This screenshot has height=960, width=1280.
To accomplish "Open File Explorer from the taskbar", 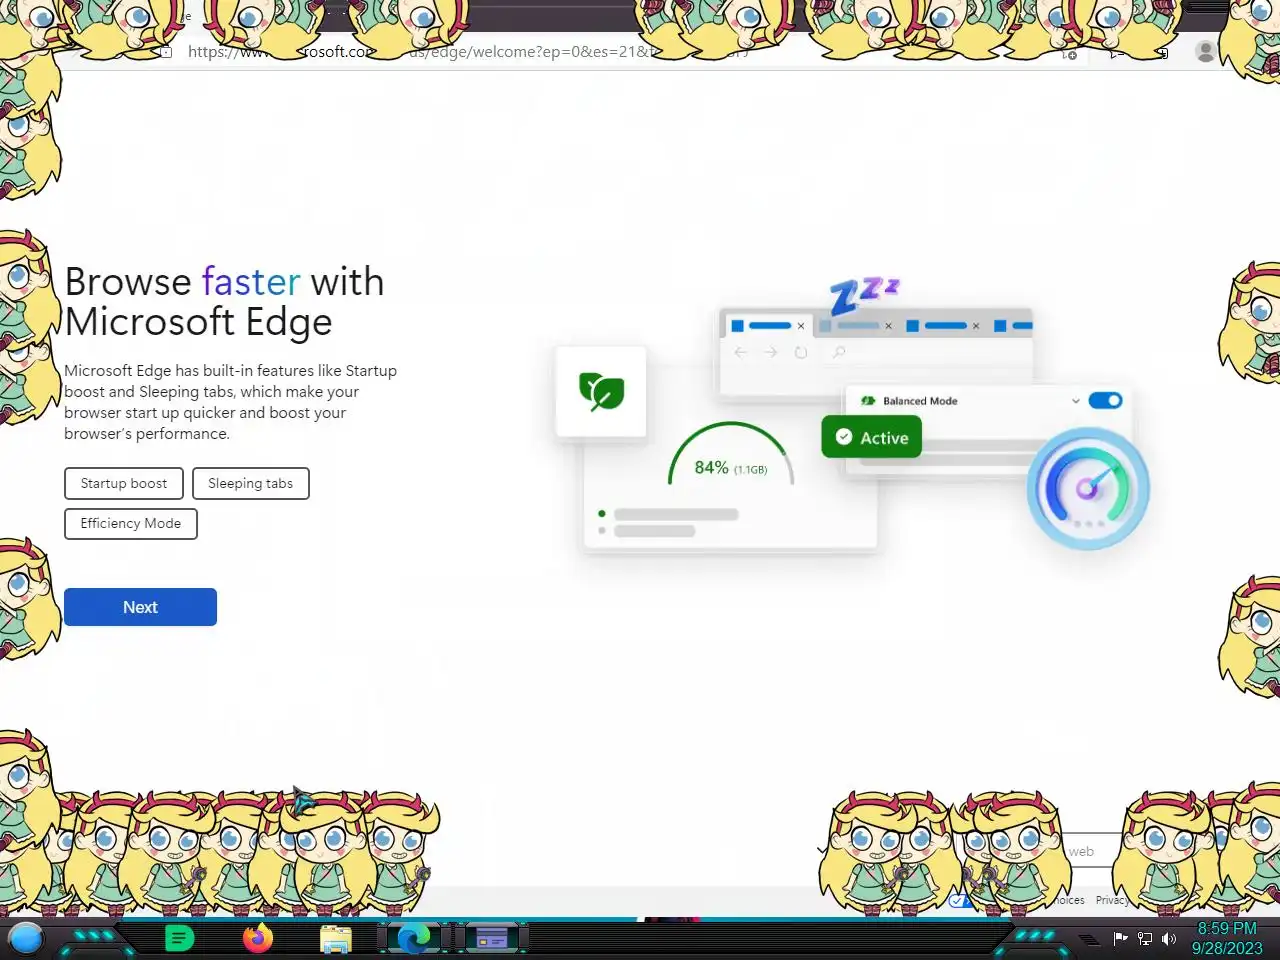I will click(x=336, y=939).
